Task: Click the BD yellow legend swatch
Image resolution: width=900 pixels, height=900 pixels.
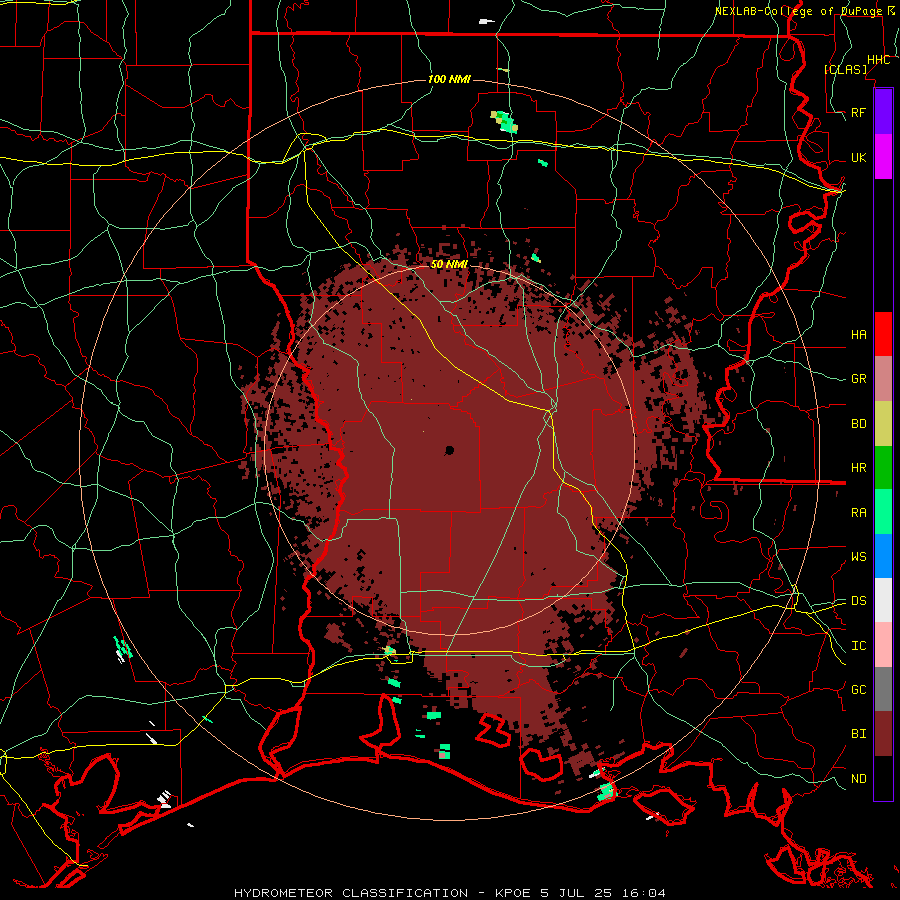Action: pos(883,424)
